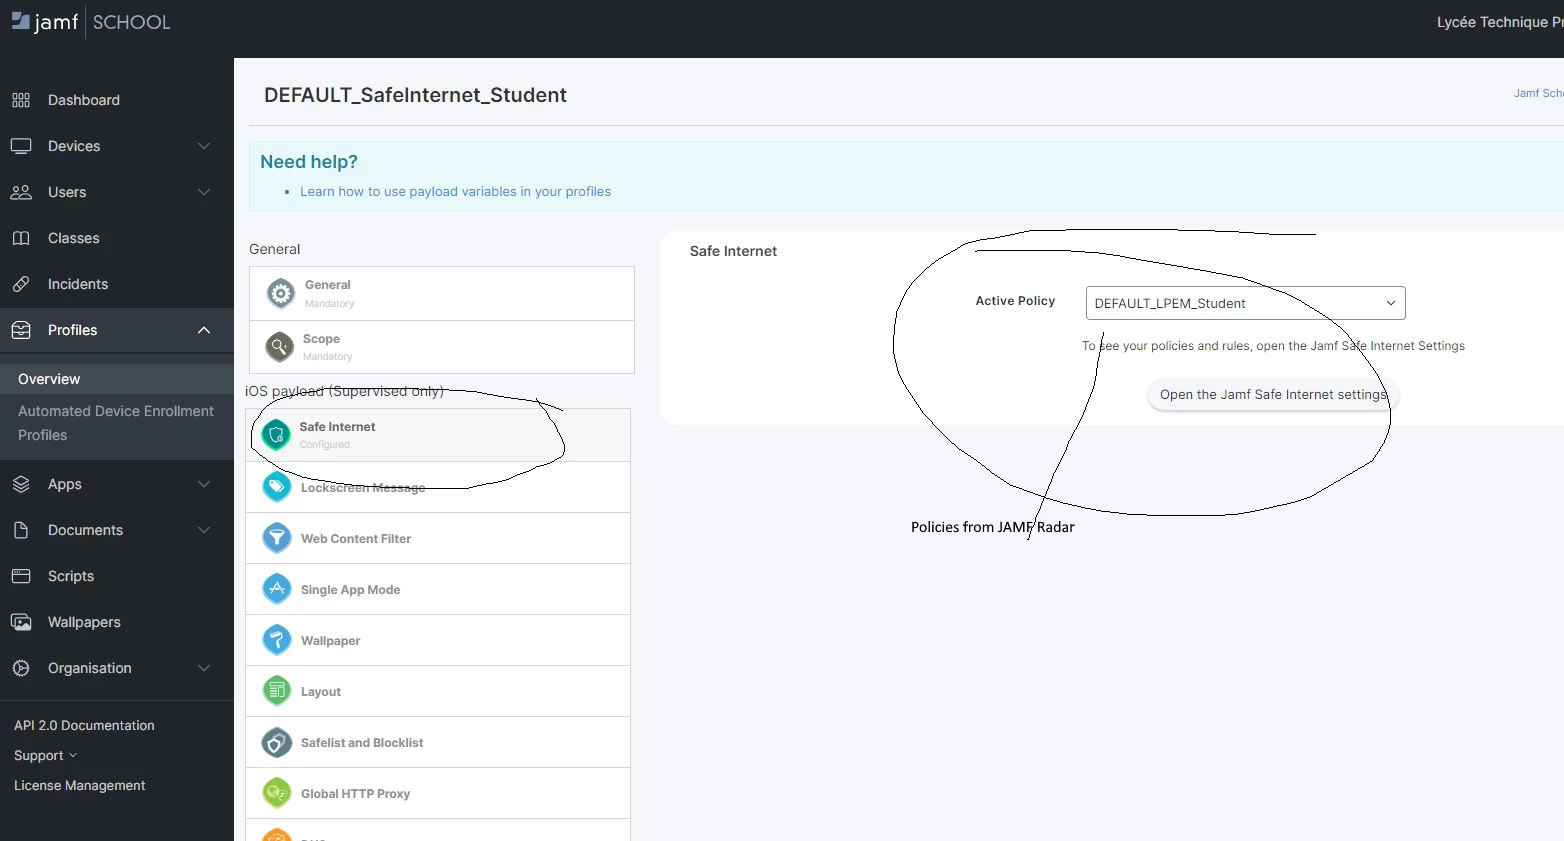Click the Global HTTP Proxy icon
The width and height of the screenshot is (1564, 841).
click(x=277, y=793)
